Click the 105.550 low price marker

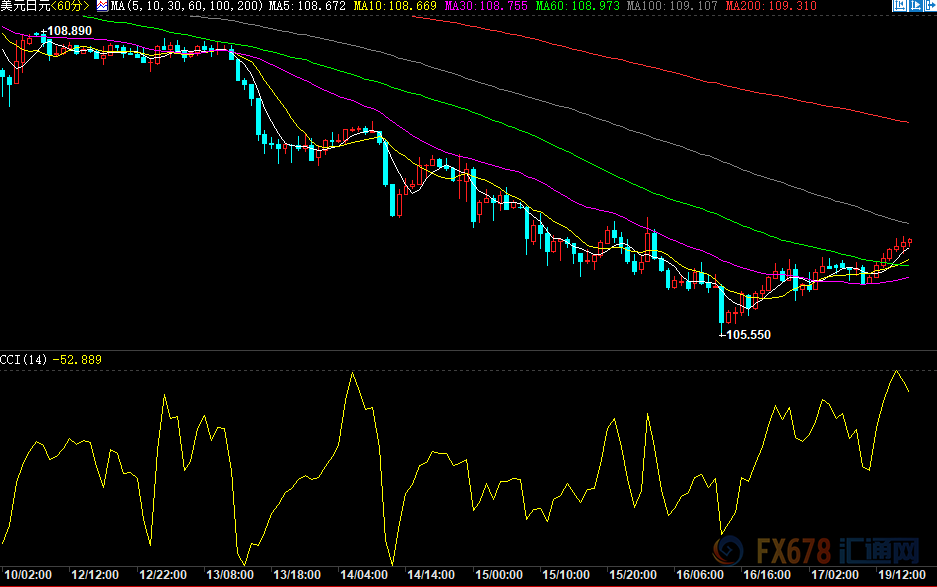click(x=748, y=335)
